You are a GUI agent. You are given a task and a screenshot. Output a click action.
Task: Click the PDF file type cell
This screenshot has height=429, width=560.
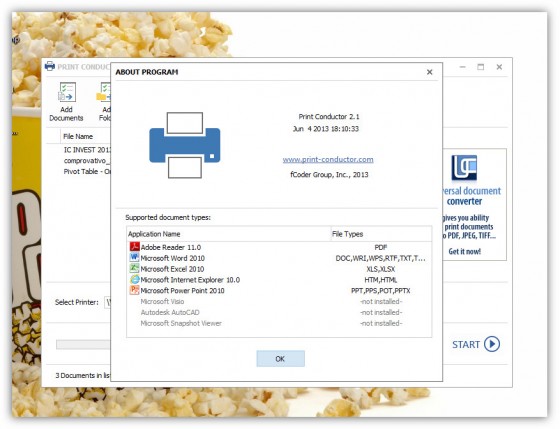click(x=381, y=247)
